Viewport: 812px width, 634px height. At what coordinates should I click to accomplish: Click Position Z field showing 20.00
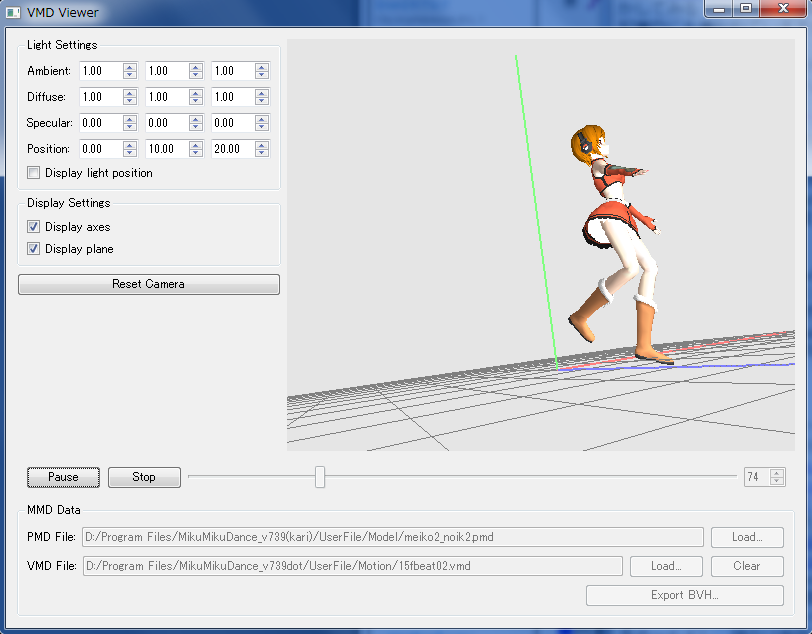click(x=233, y=149)
